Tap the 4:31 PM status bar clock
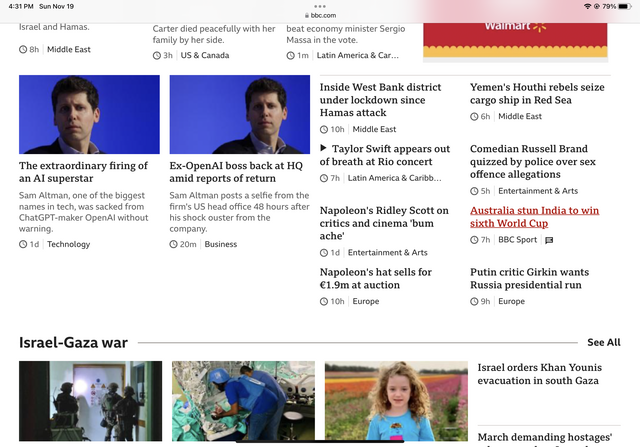640x447 pixels. 21,6
